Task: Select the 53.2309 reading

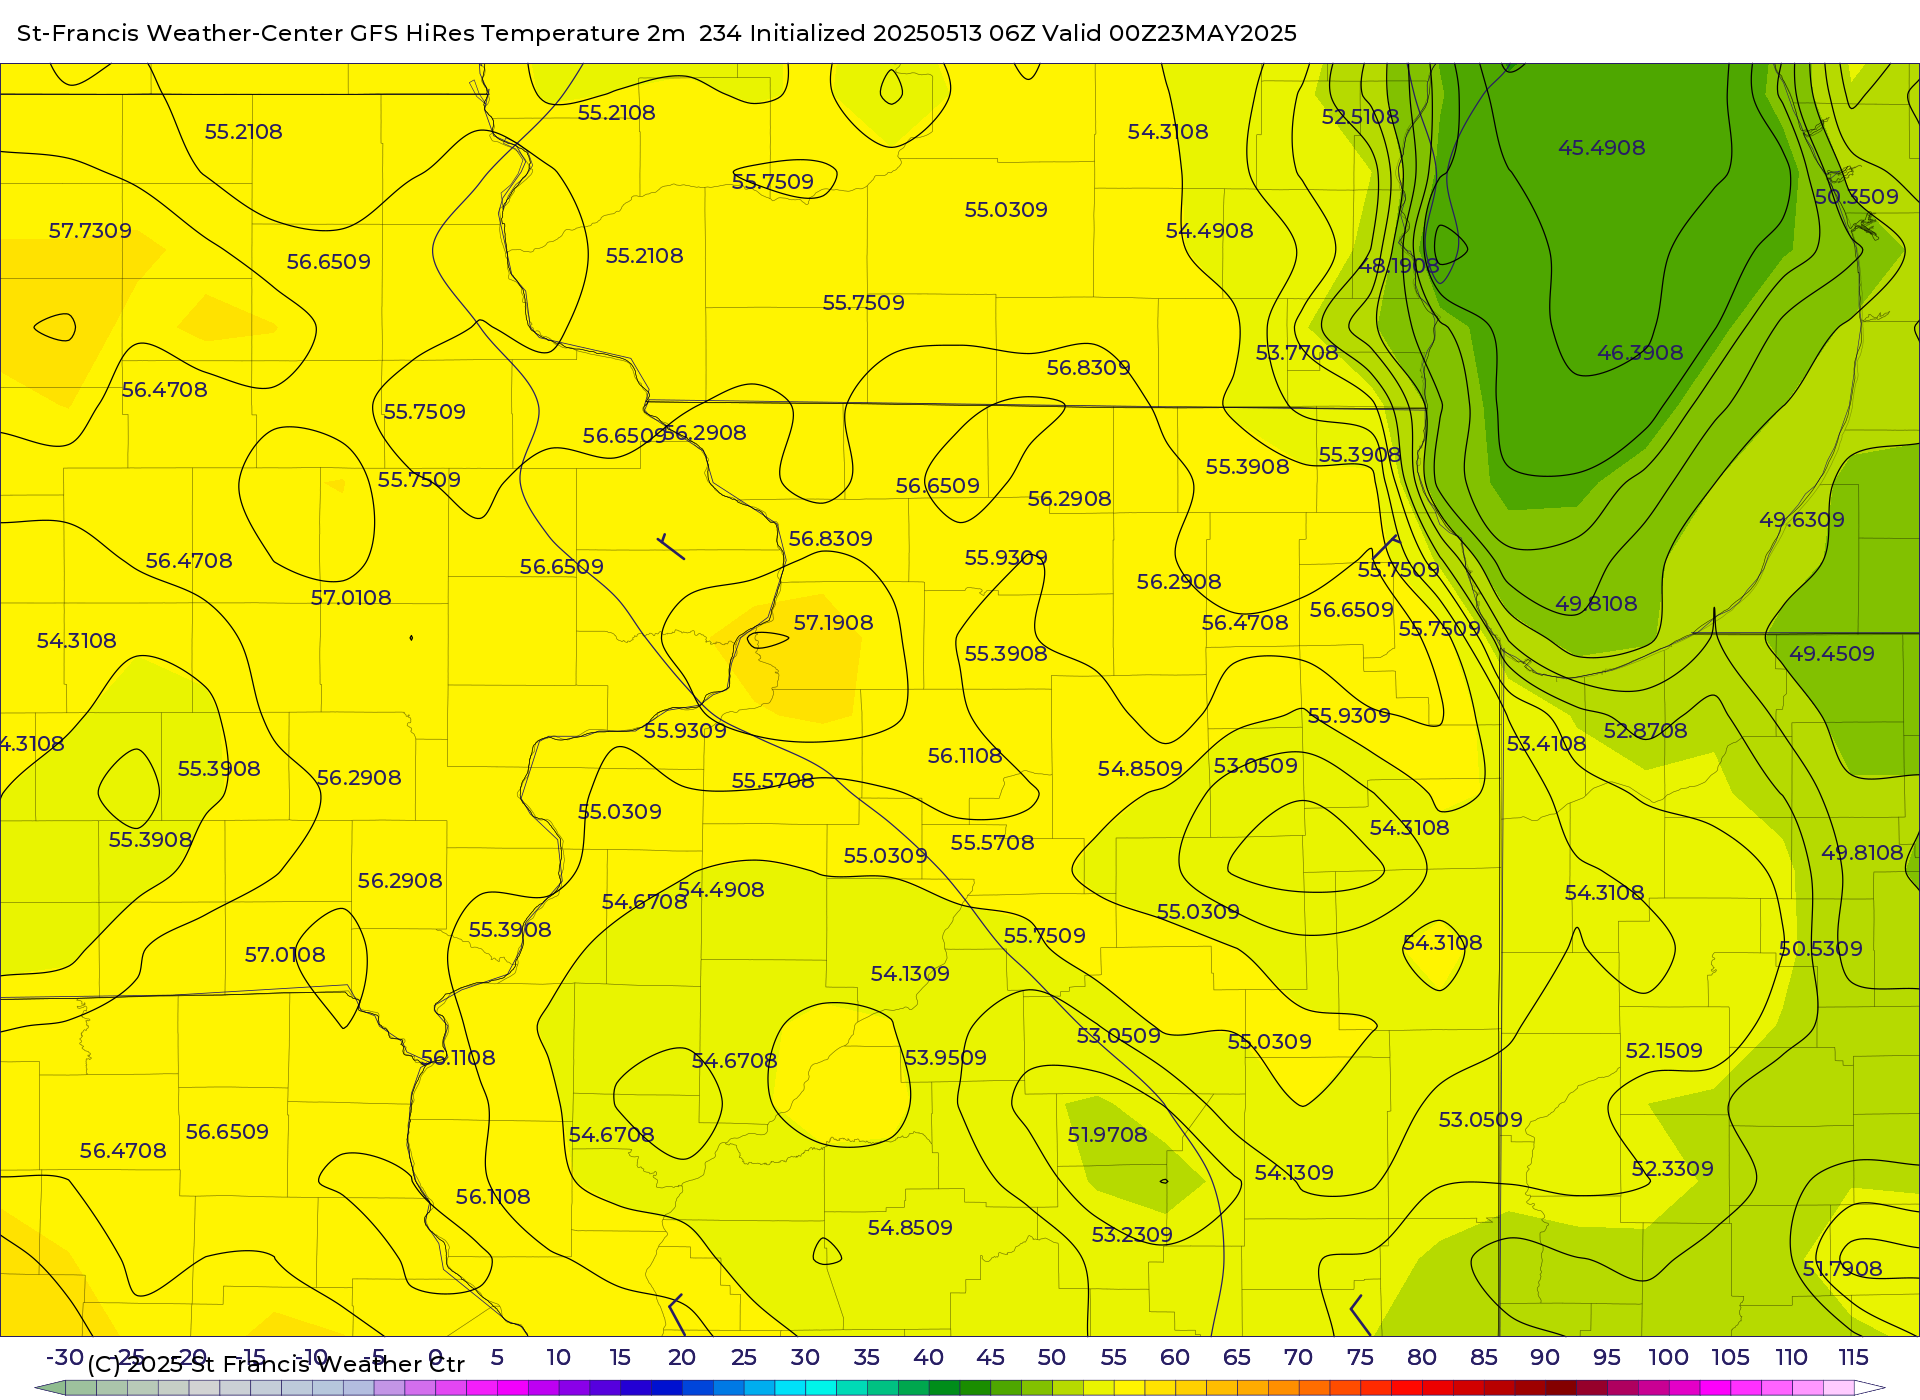Action: (x=1131, y=1235)
